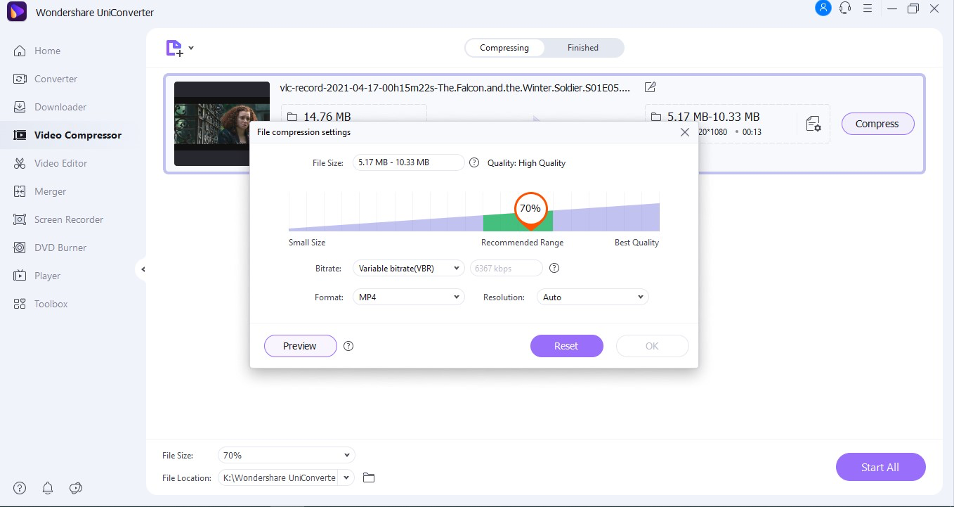
Task: Open the Resolution Auto dropdown
Action: tap(593, 297)
